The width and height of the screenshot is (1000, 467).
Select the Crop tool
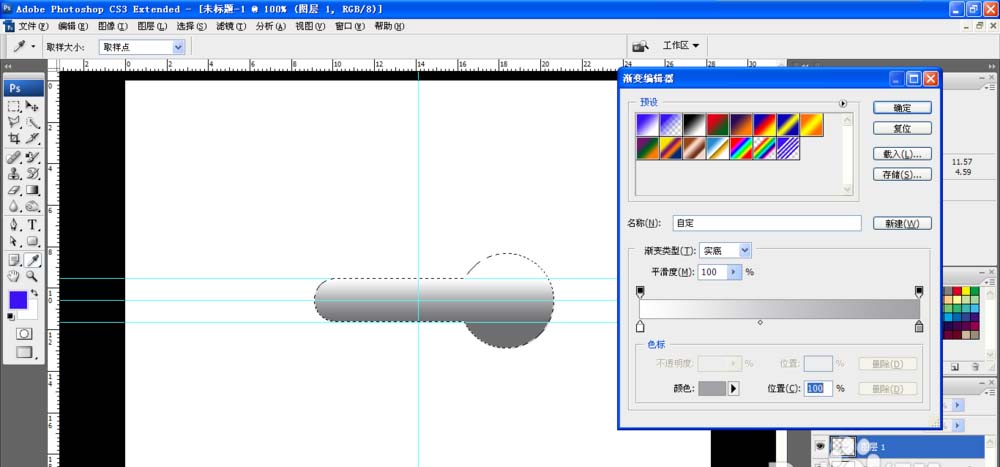tap(14, 139)
